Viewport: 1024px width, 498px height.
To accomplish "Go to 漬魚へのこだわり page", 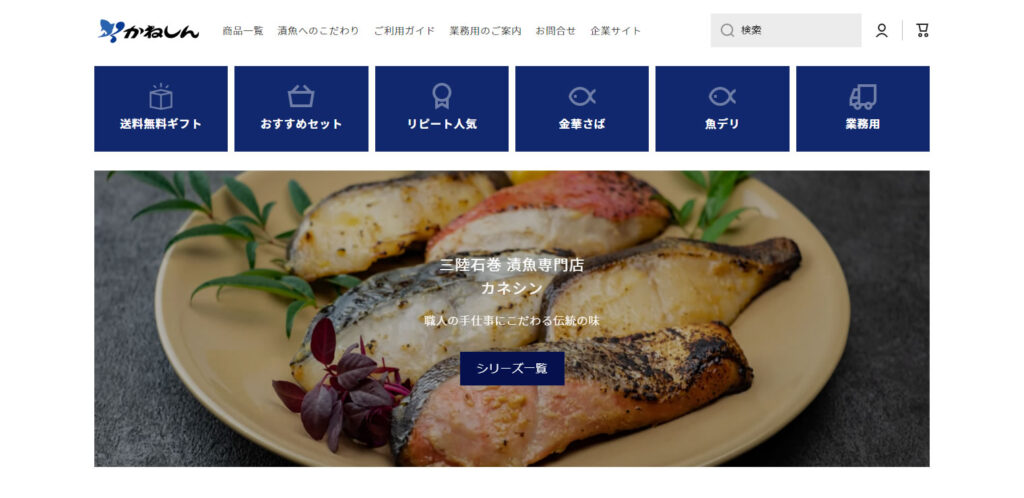I will click(319, 31).
